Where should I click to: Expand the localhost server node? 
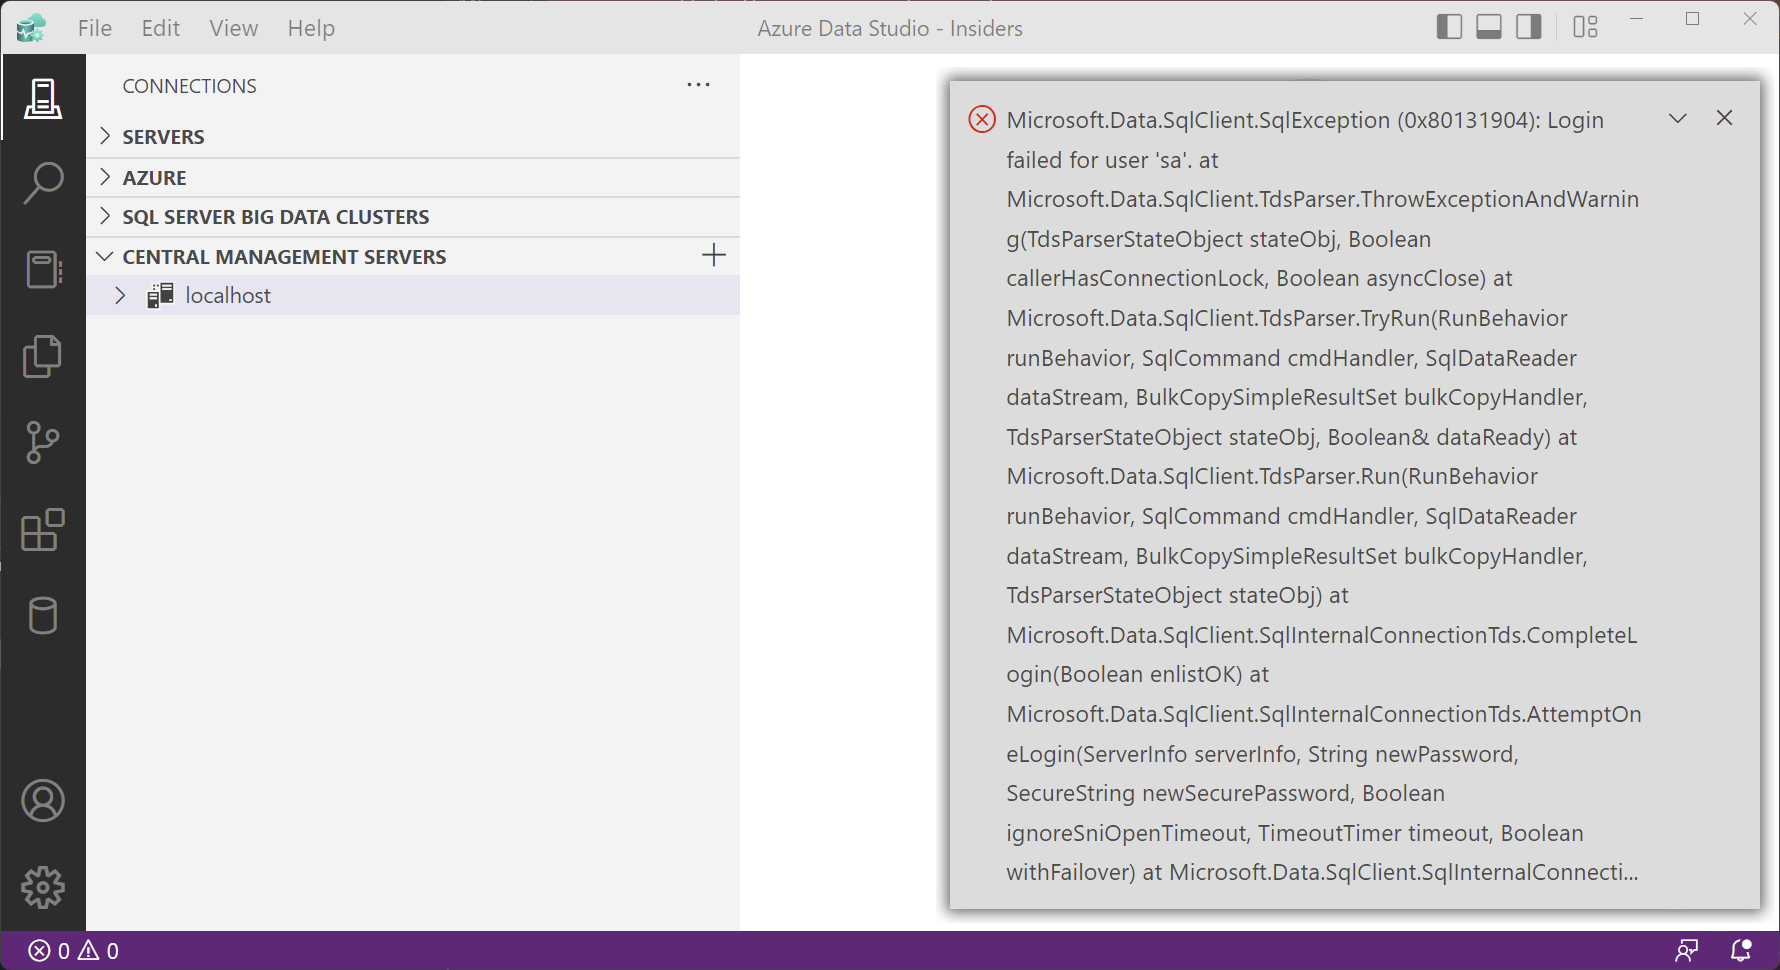(120, 295)
